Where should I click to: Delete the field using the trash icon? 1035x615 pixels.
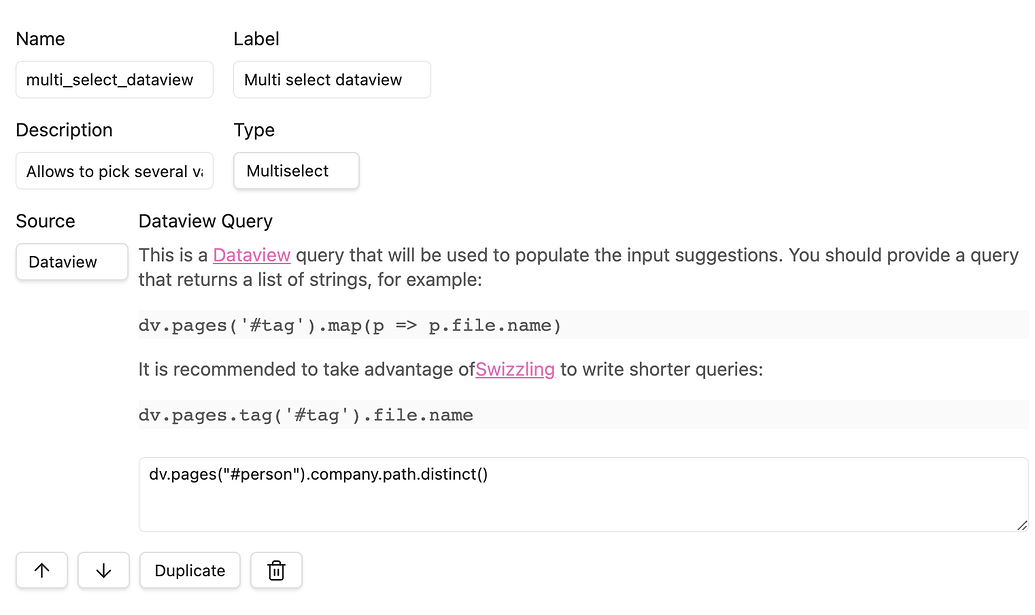pyautogui.click(x=276, y=570)
